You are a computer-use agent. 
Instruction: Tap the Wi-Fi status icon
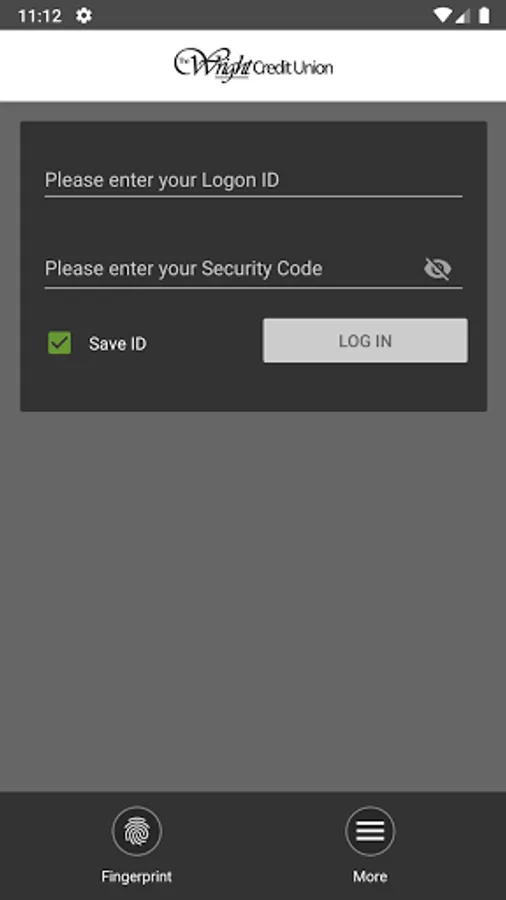[442, 15]
